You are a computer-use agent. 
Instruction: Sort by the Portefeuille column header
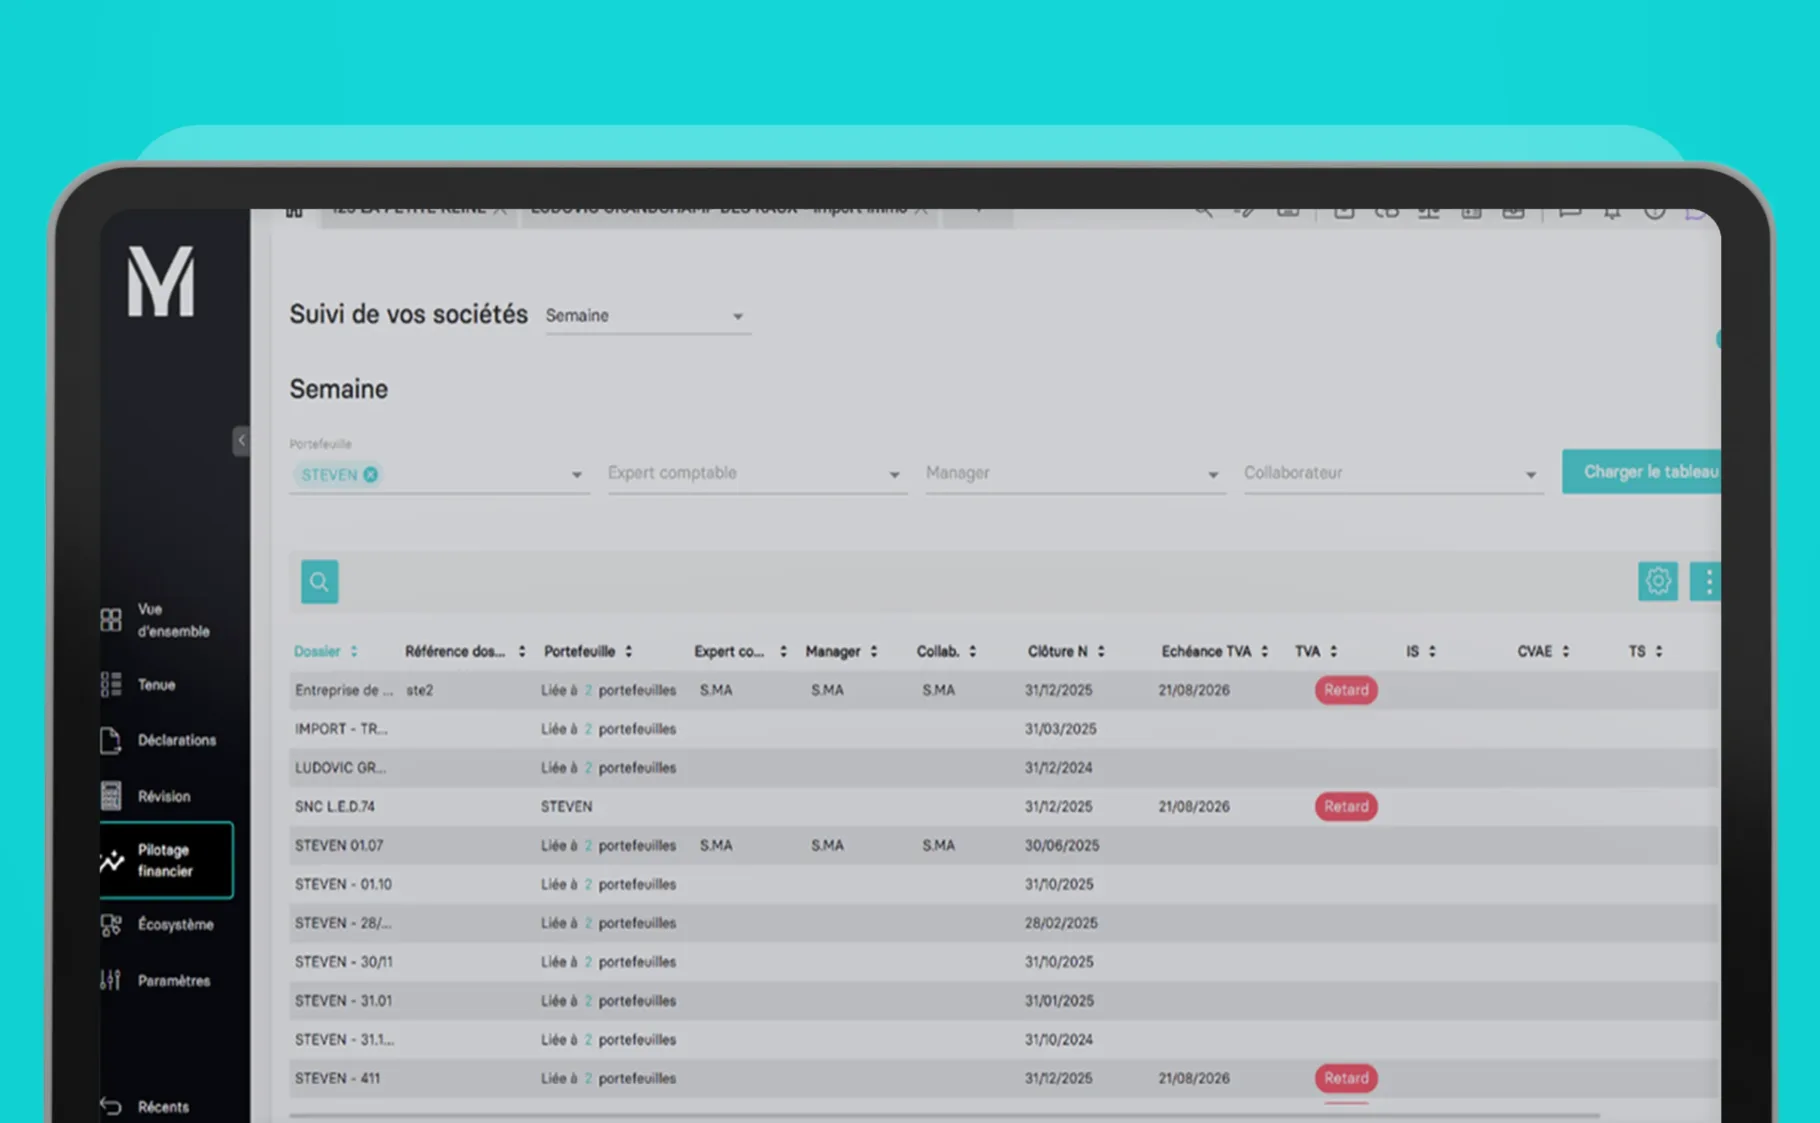(588, 652)
